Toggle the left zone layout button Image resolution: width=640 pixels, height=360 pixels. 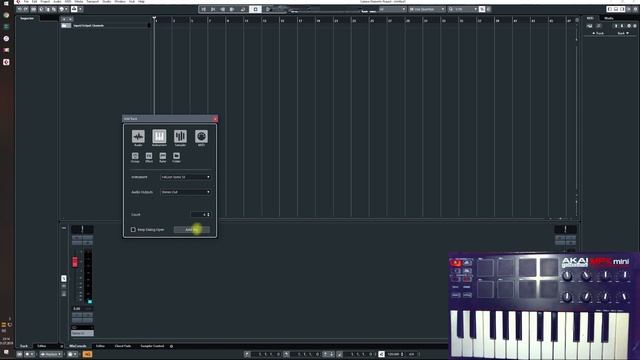(x=609, y=9)
